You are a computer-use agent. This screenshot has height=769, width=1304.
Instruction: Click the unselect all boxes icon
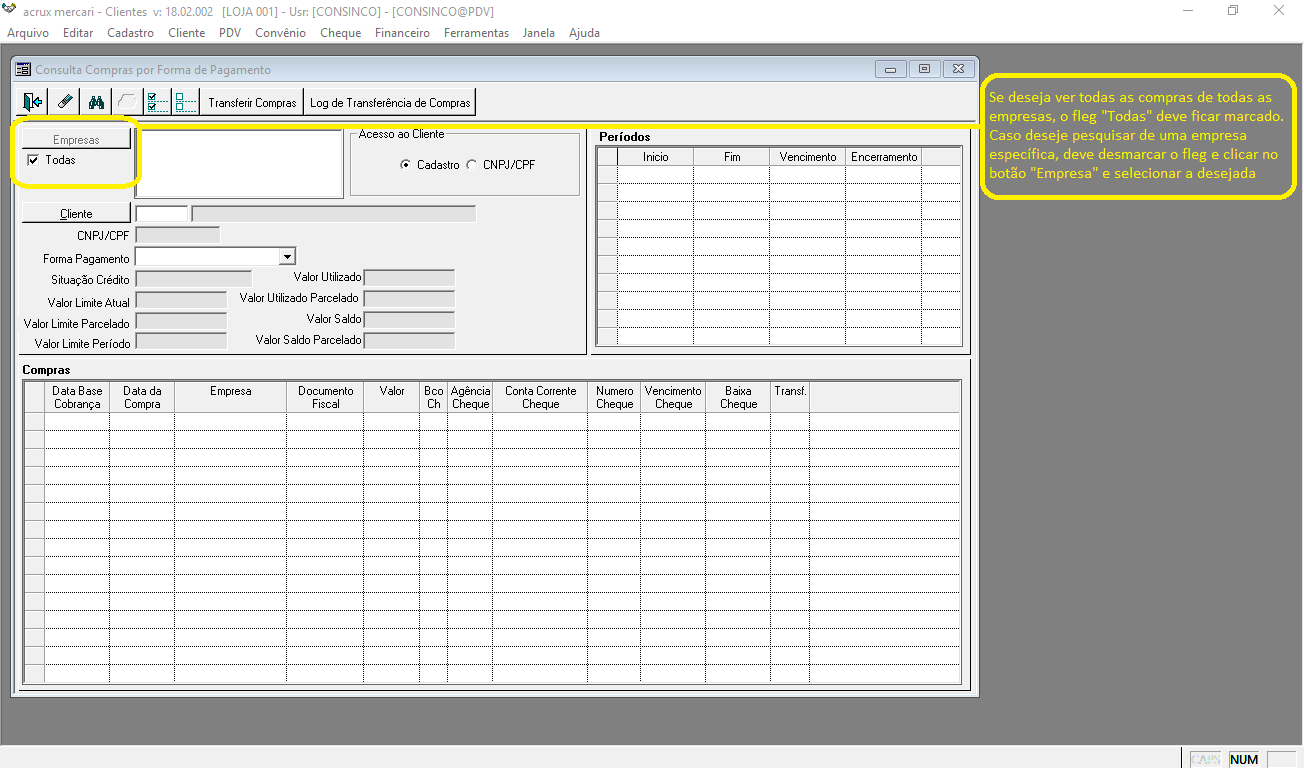tap(186, 102)
